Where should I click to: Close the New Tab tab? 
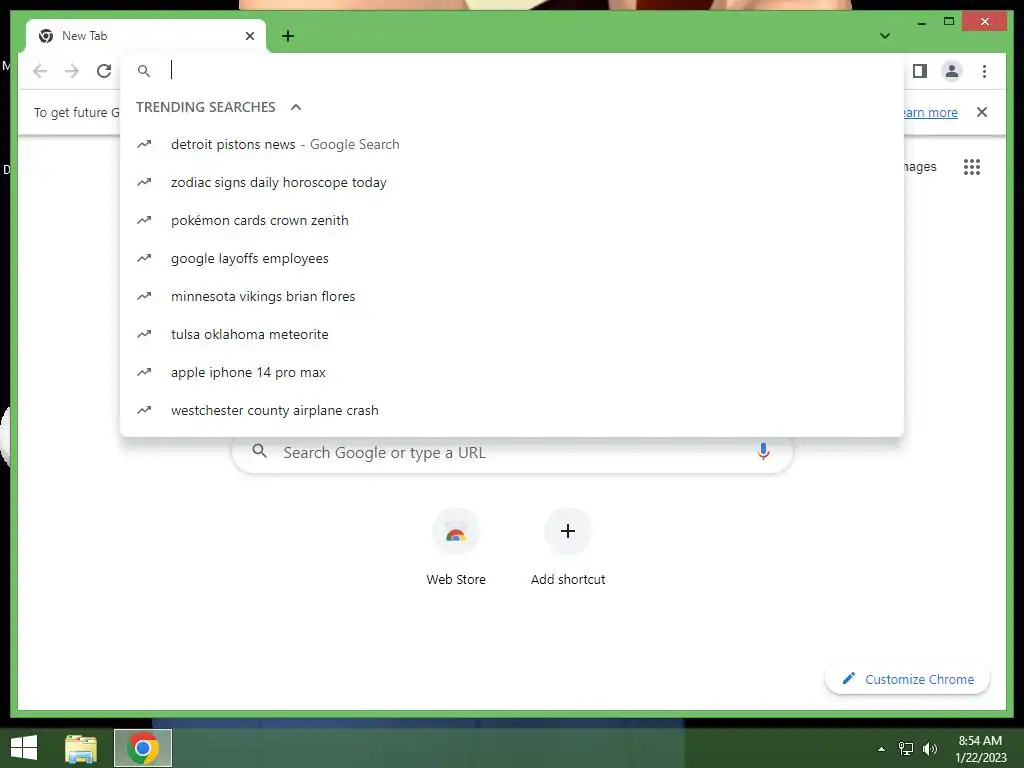click(249, 36)
